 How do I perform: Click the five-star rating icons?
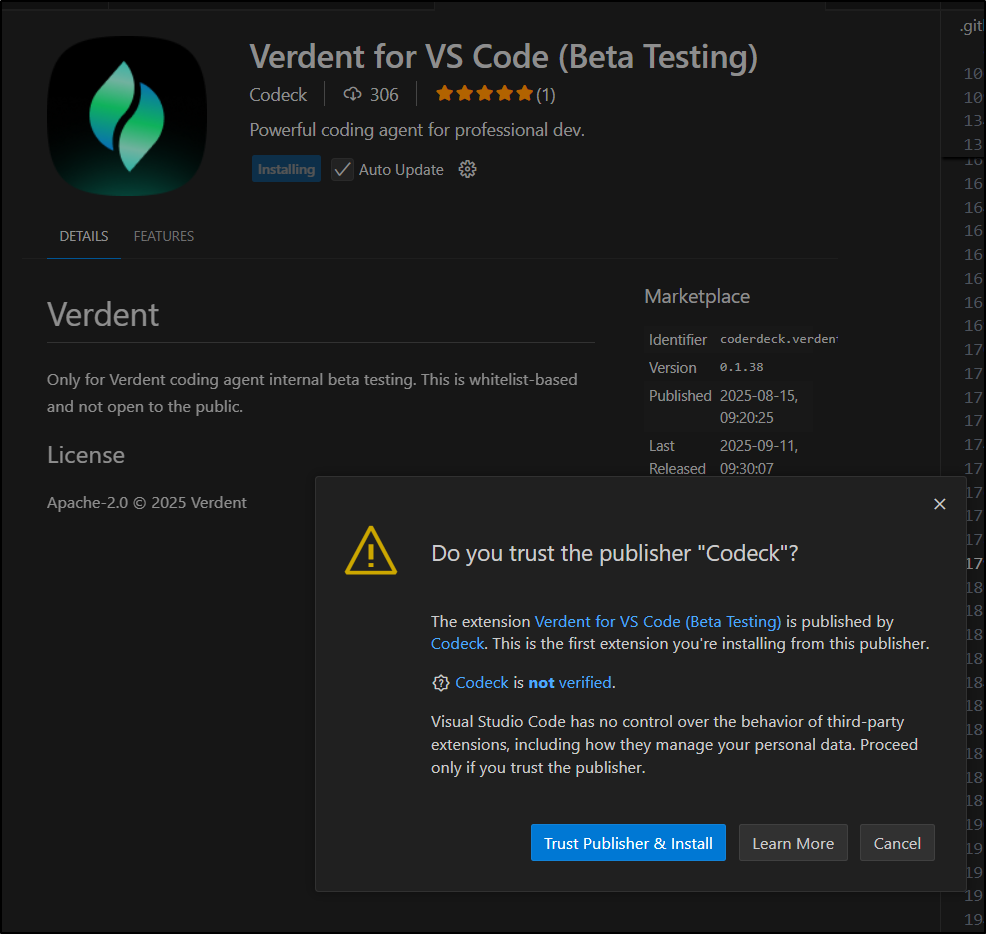pyautogui.click(x=484, y=94)
